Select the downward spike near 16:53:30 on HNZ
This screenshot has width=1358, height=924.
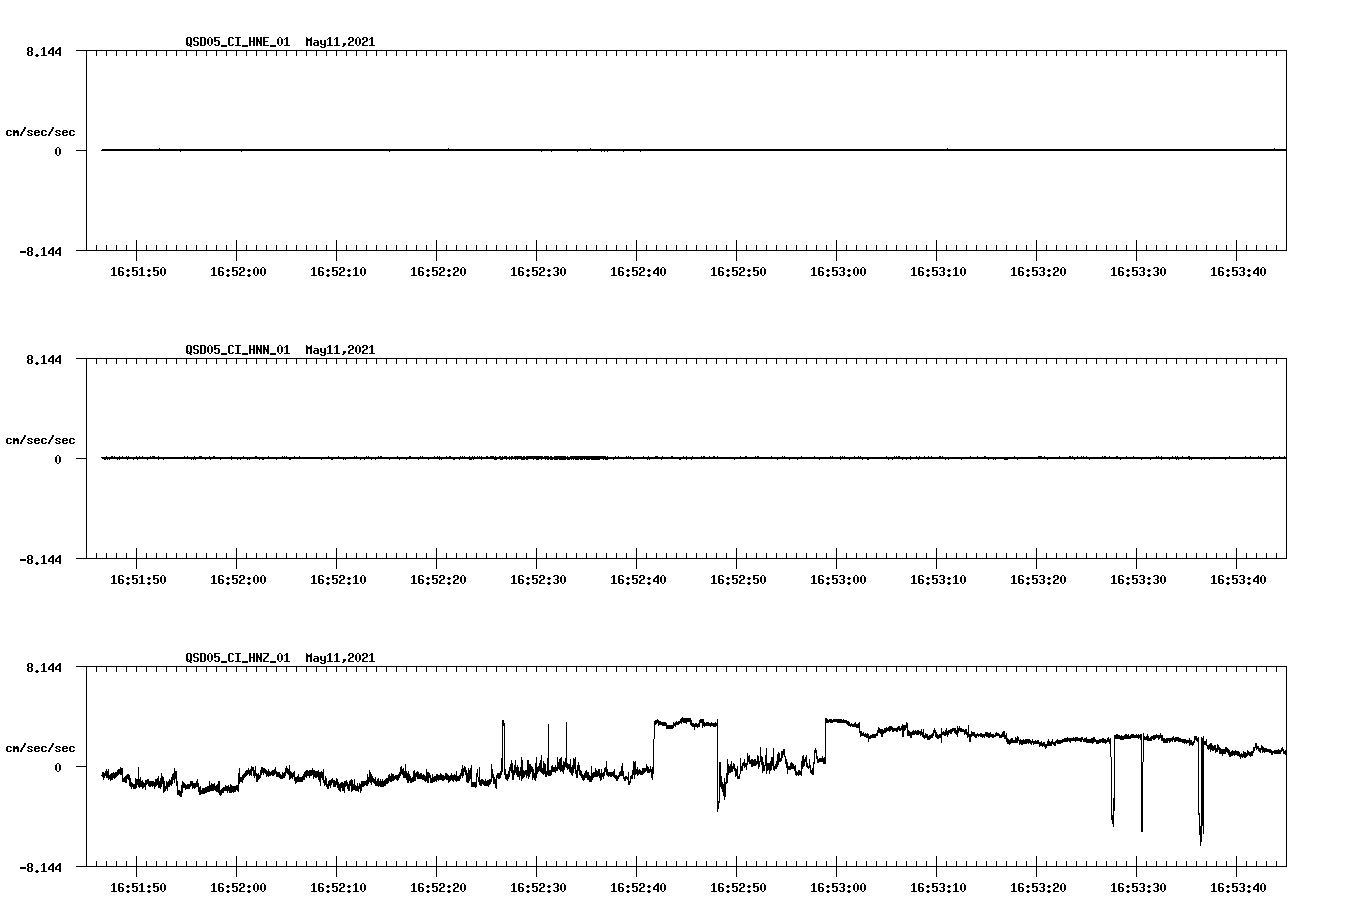click(x=1141, y=790)
